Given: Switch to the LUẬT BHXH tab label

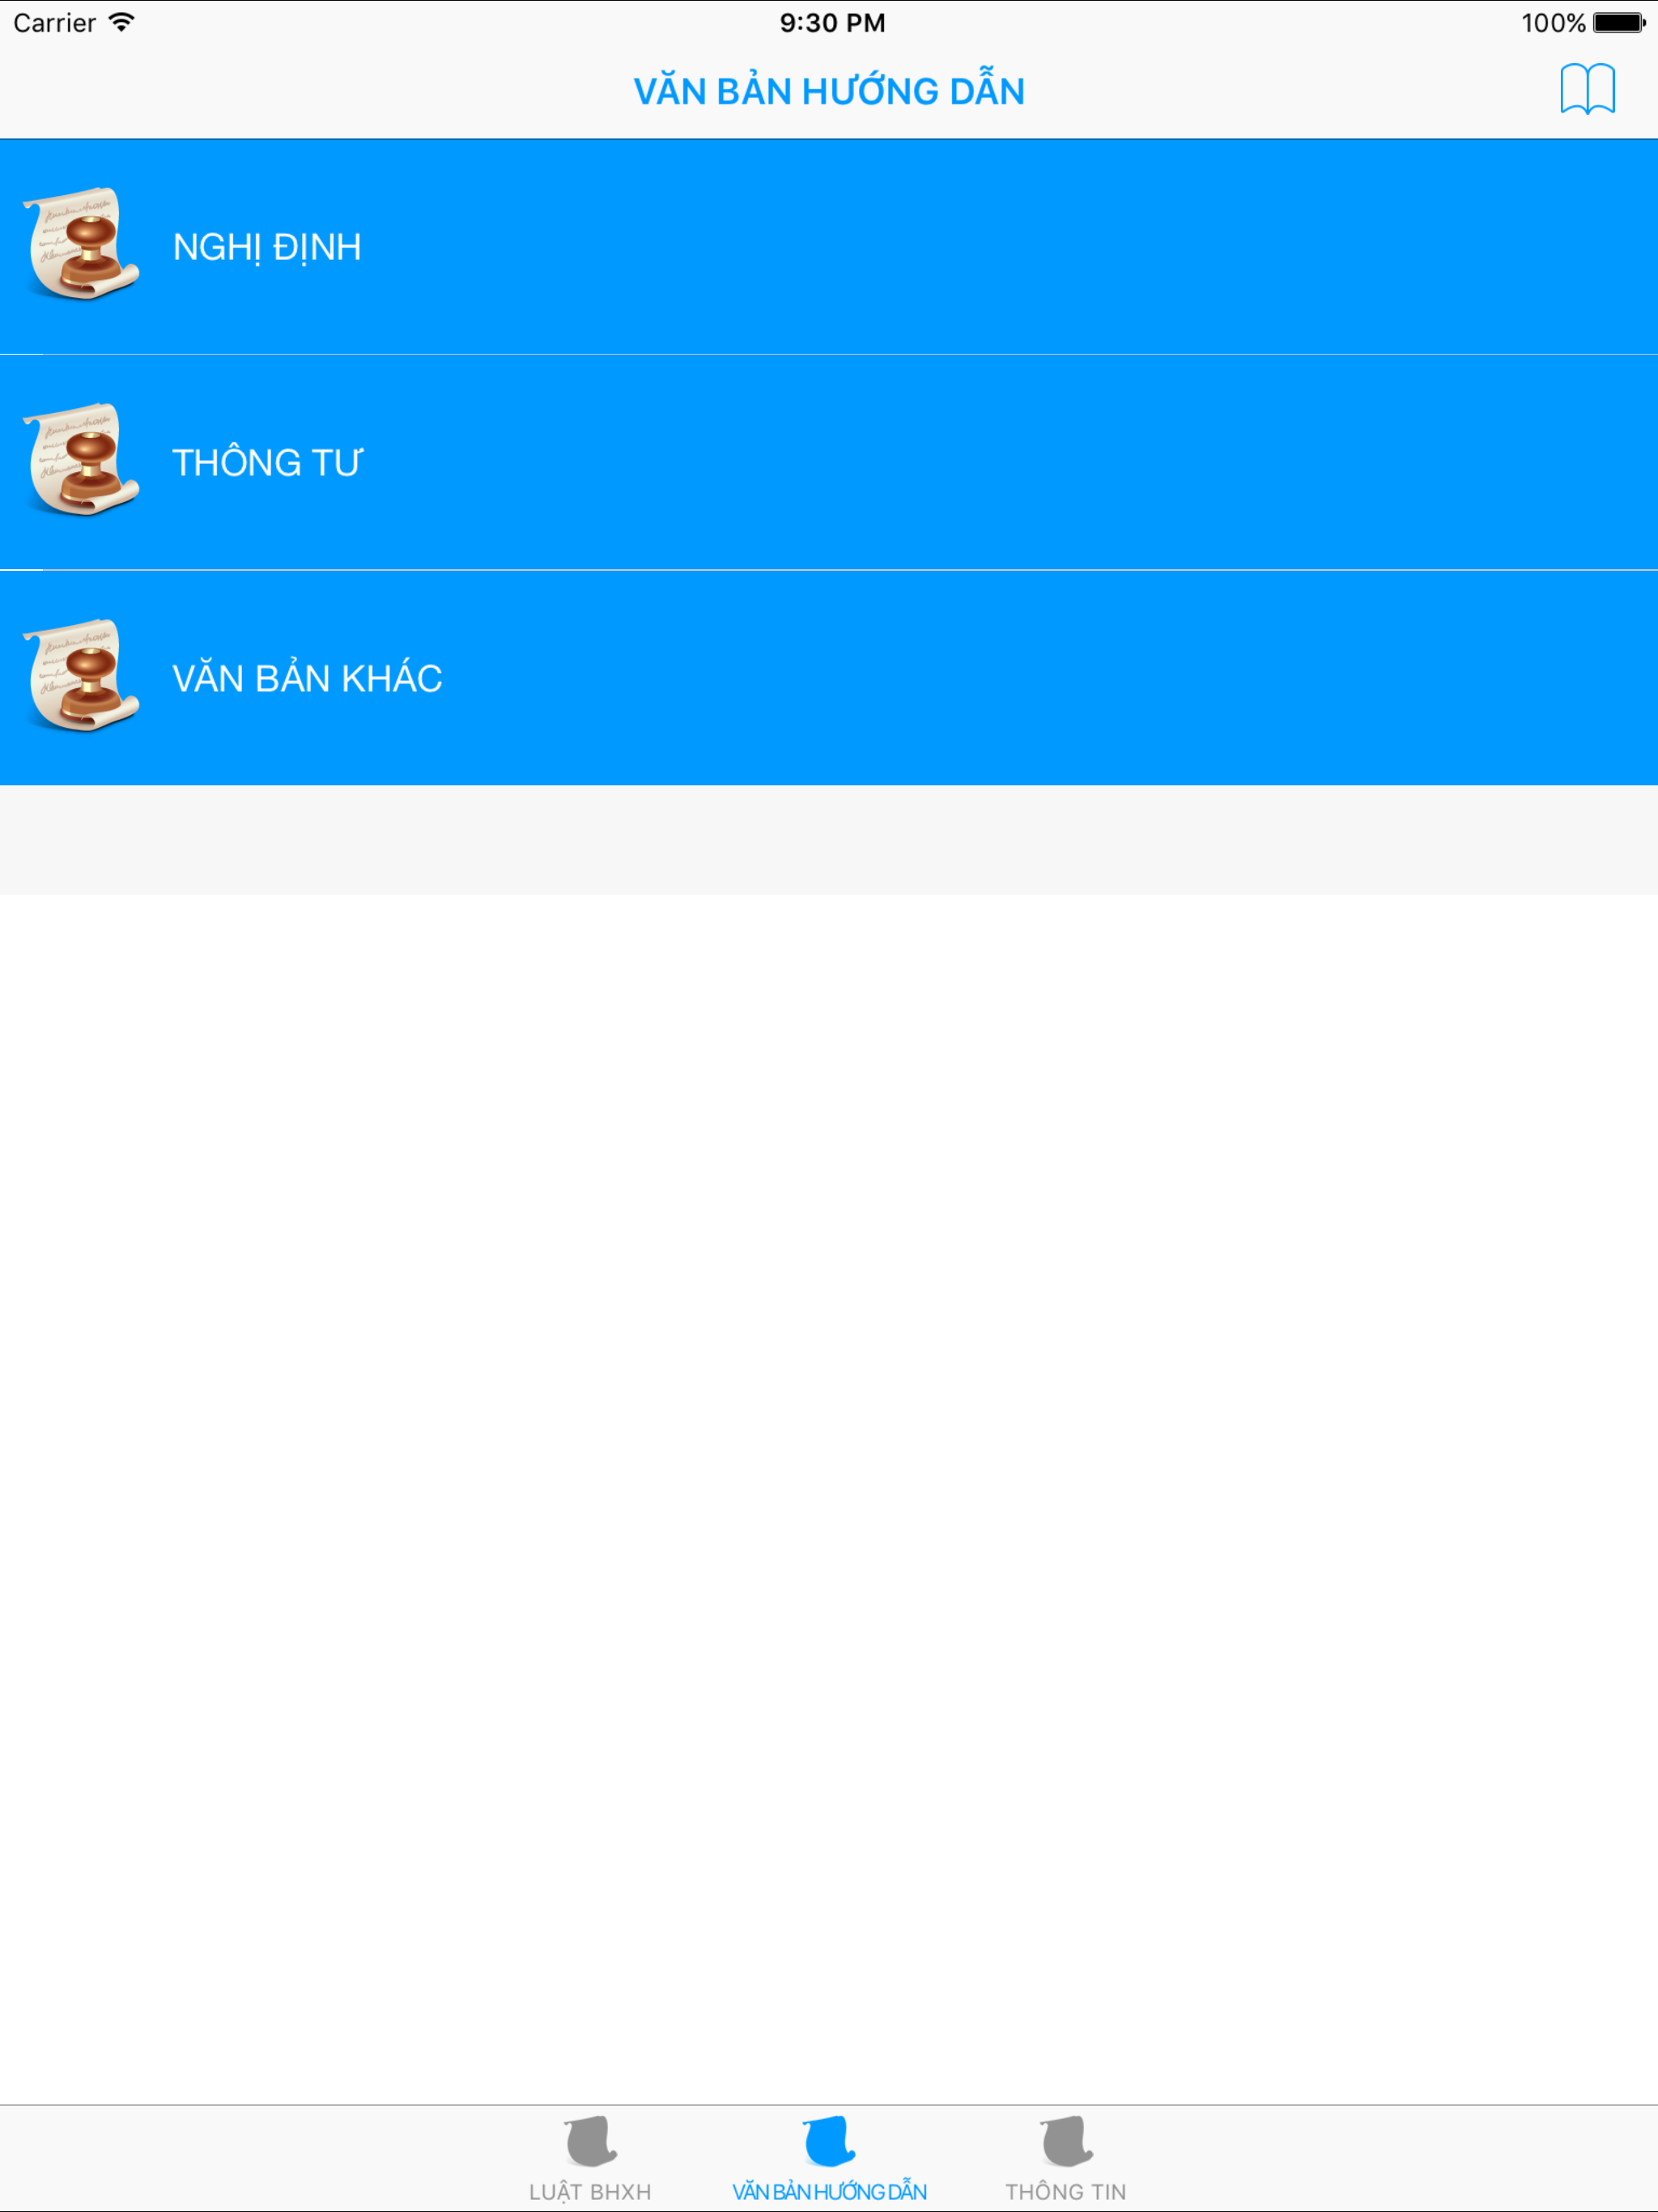Looking at the screenshot, I should coord(590,2192).
